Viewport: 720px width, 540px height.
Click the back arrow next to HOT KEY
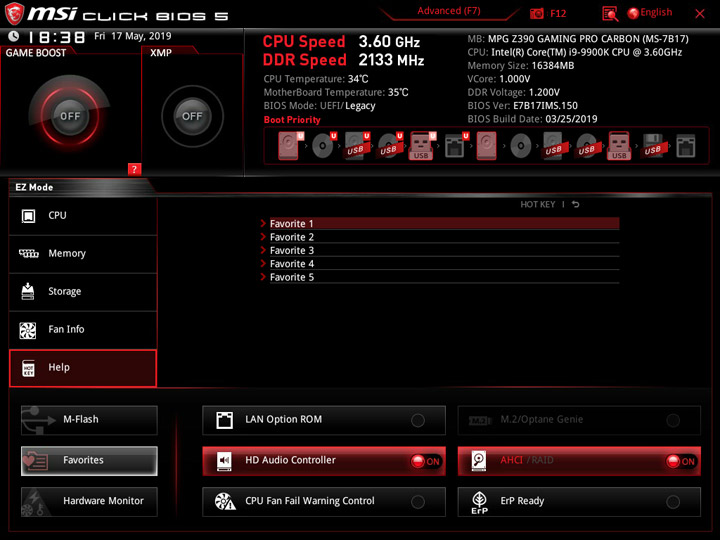576,204
